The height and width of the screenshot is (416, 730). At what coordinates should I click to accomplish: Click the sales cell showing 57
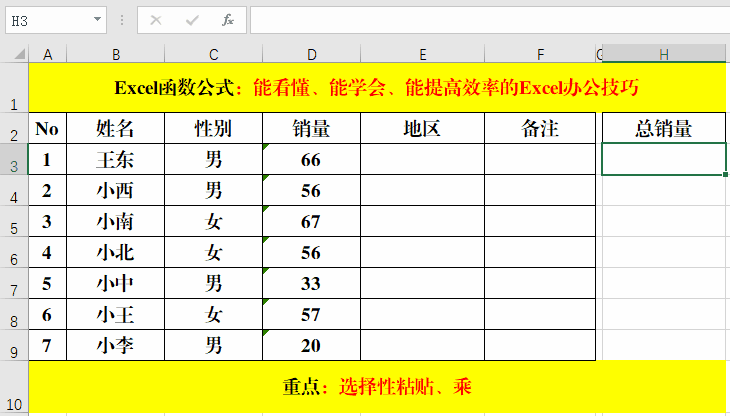click(x=311, y=314)
